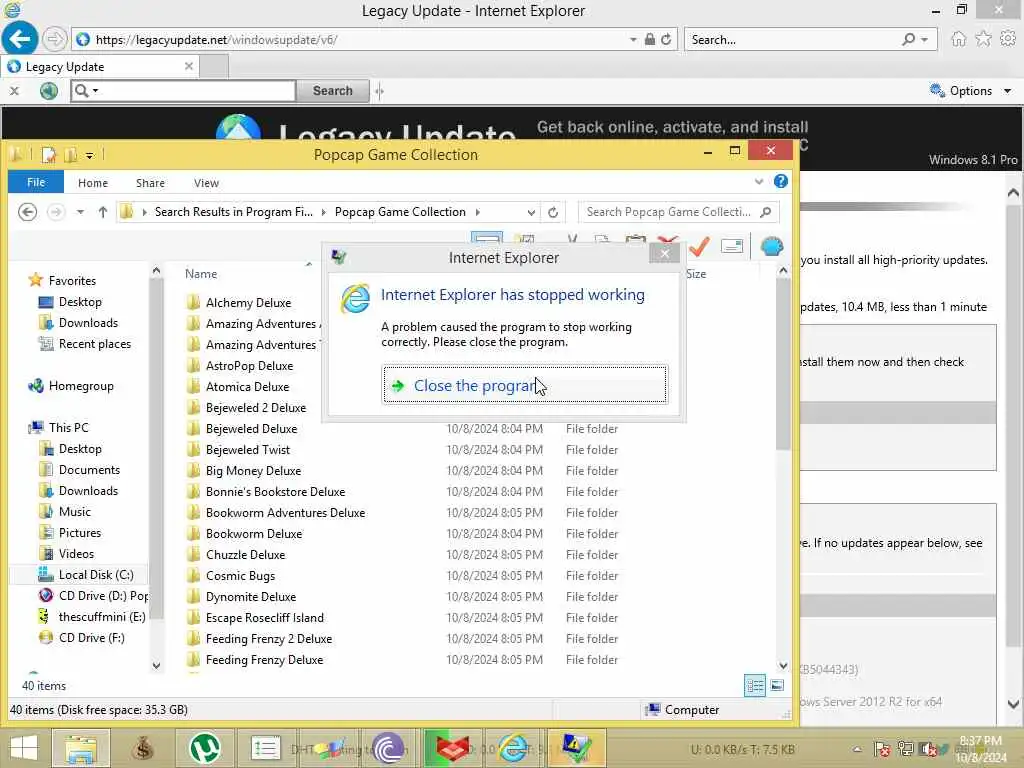This screenshot has height=768, width=1024.
Task: Open the red Comodo taskbar icon
Action: 452,748
